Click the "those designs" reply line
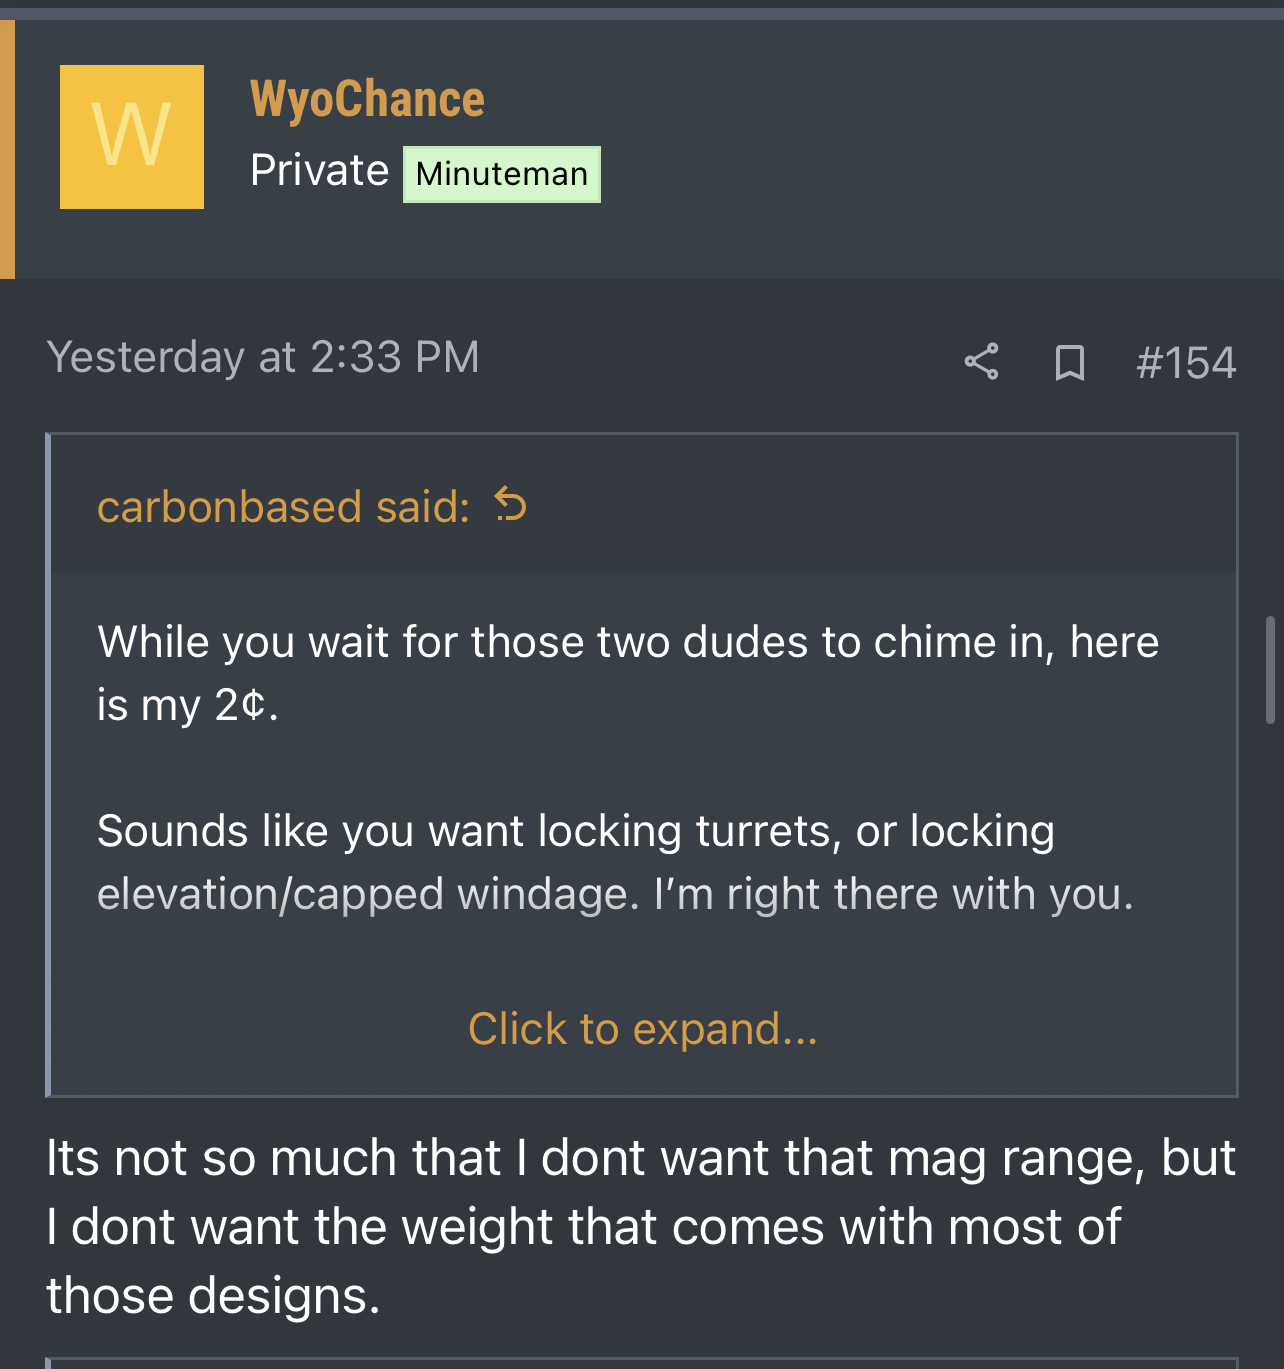 tap(213, 1296)
